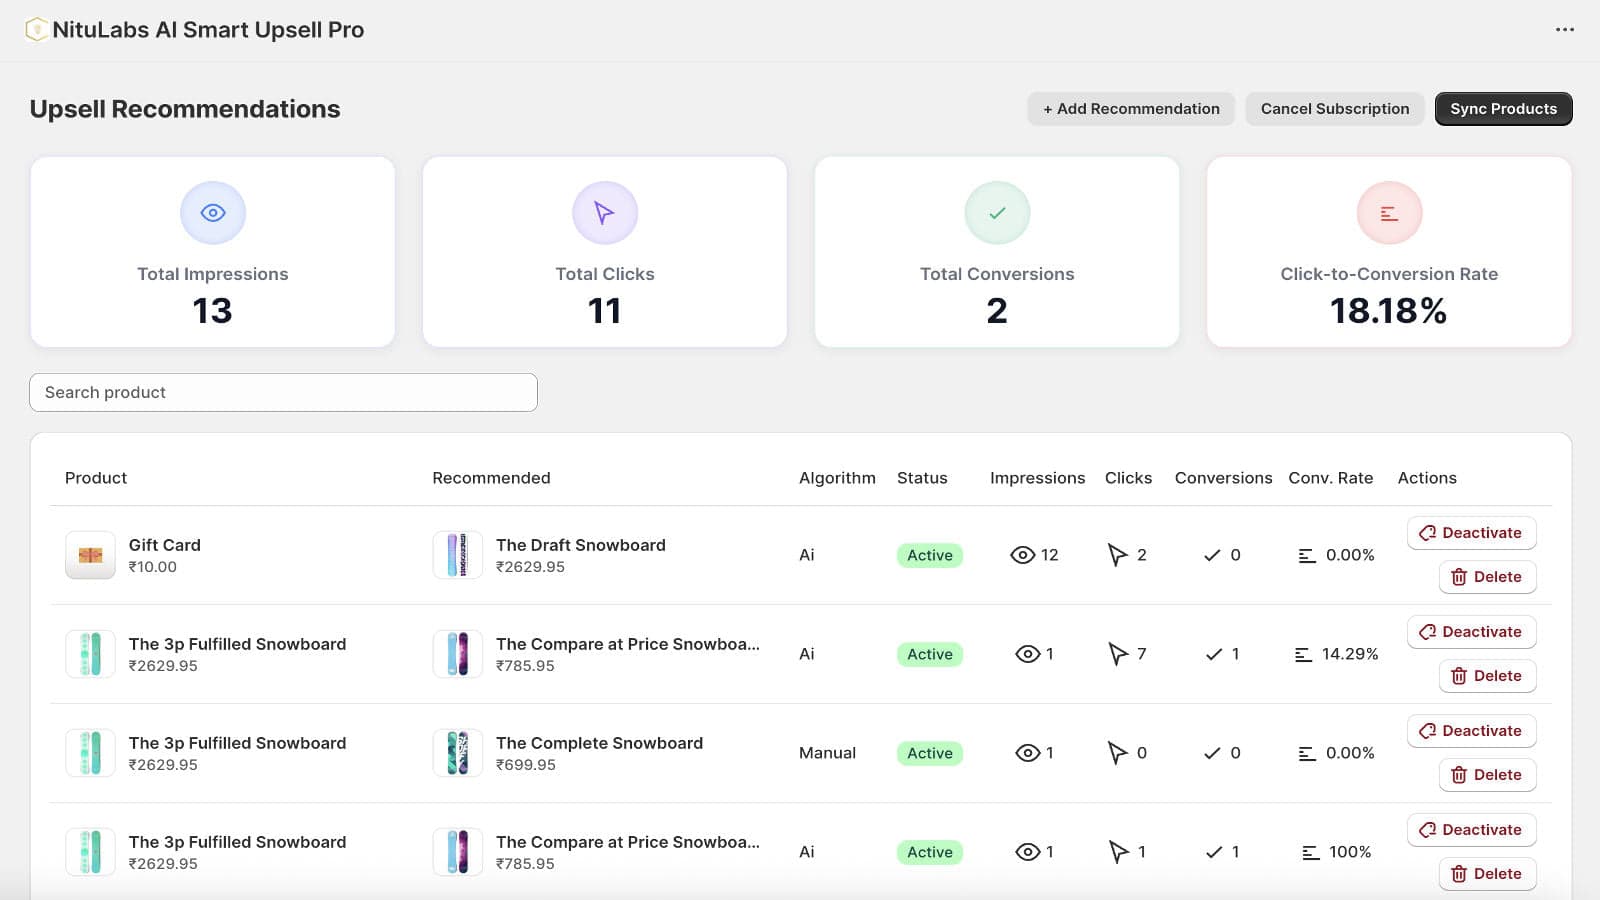Open the three-dot more options menu
Image resolution: width=1600 pixels, height=900 pixels.
(x=1565, y=30)
